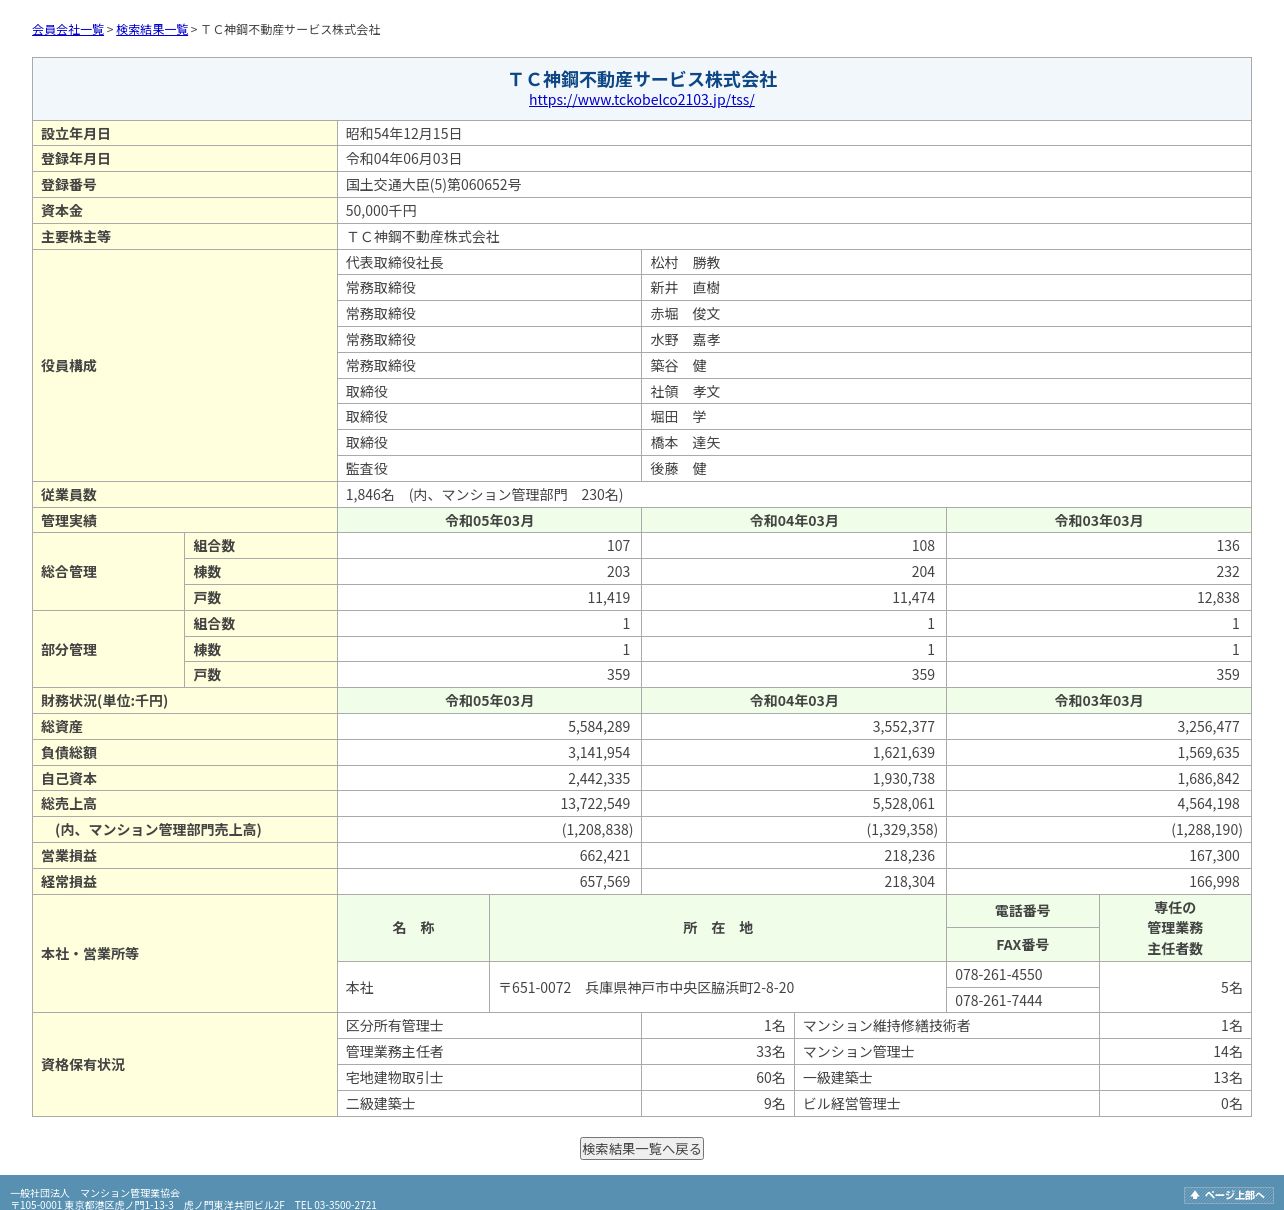
Task: Select president name 松村 勝教
Action: point(685,263)
